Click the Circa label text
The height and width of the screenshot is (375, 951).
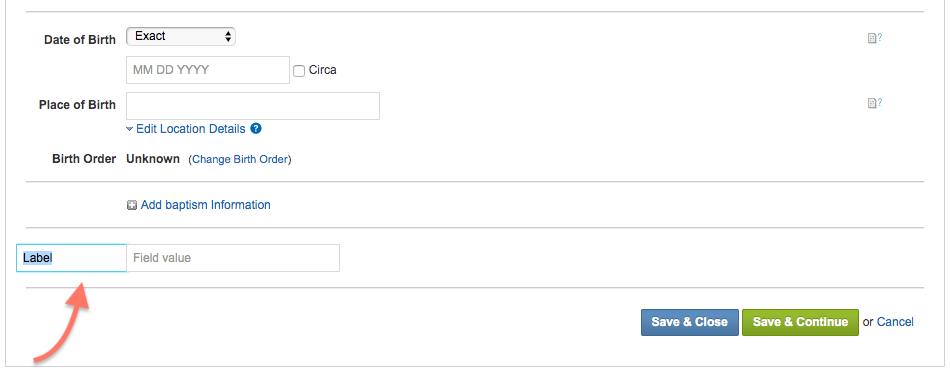[323, 70]
